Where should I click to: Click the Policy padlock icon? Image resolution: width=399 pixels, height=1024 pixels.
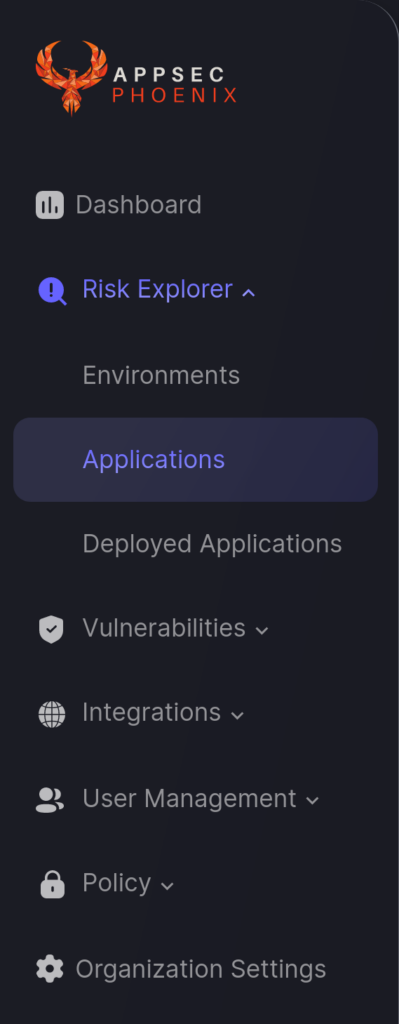(x=52, y=884)
